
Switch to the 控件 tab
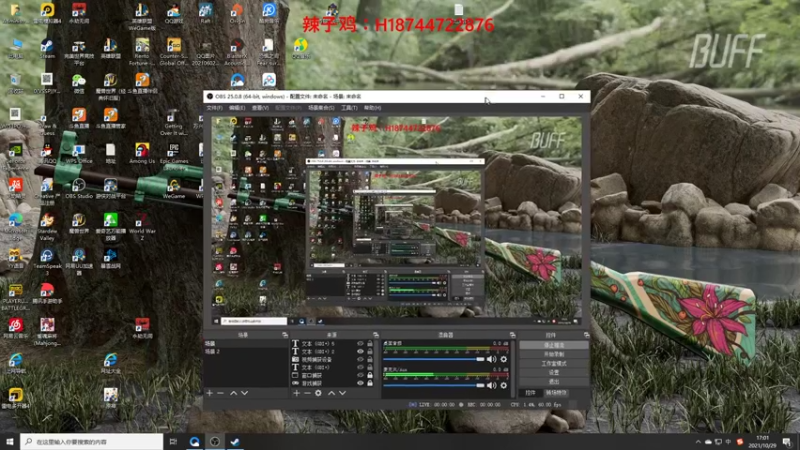pyautogui.click(x=531, y=393)
